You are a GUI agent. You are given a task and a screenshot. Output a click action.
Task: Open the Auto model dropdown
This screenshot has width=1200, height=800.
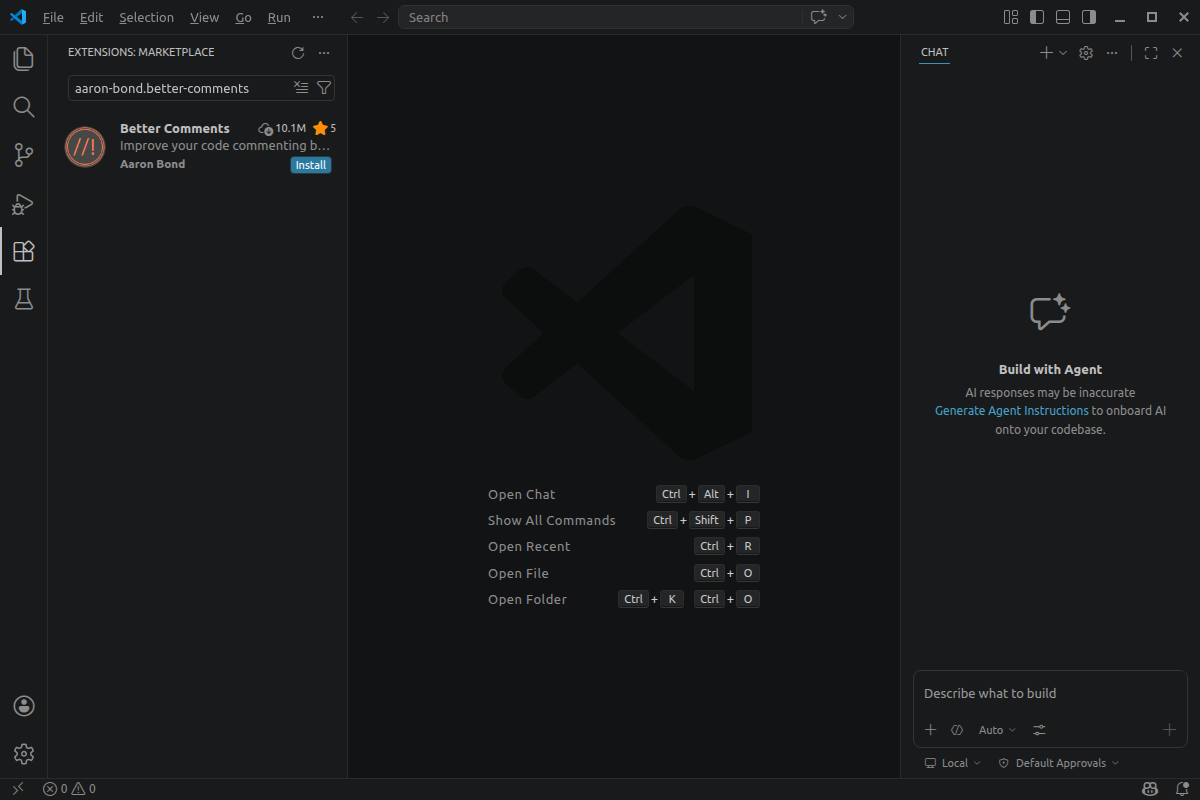[x=997, y=730]
